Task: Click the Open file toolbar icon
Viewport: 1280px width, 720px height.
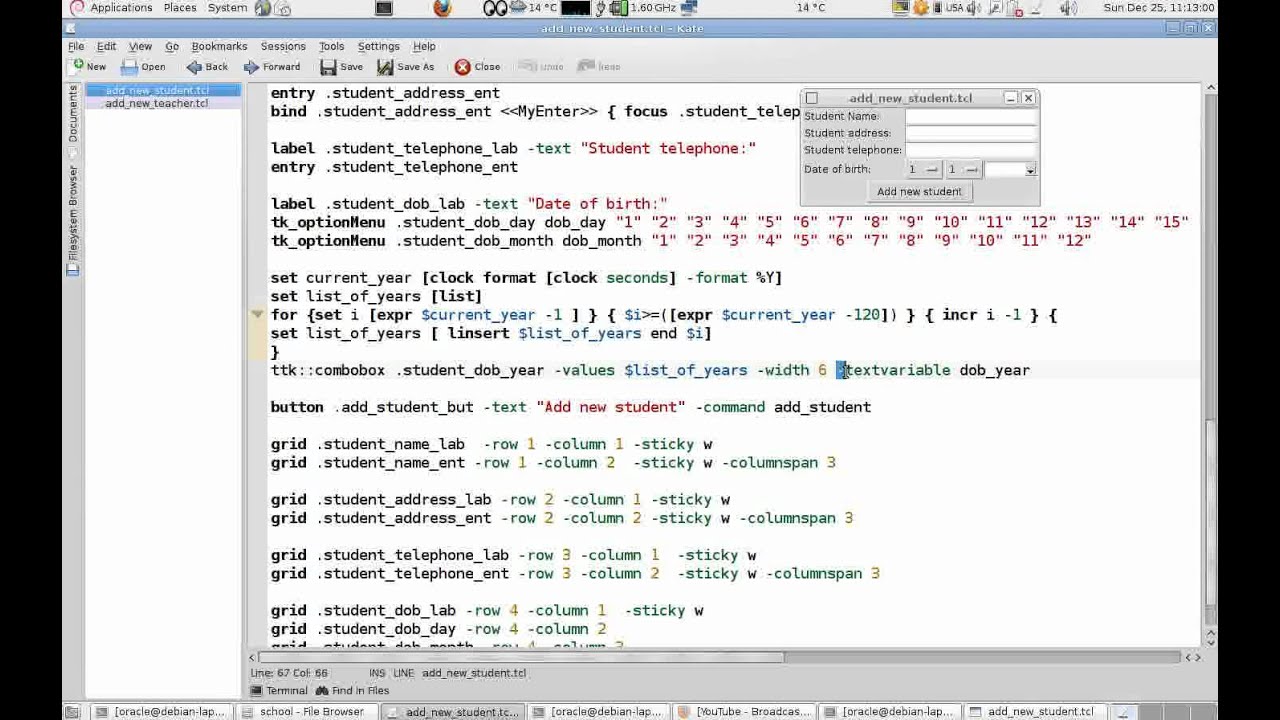Action: (x=129, y=67)
